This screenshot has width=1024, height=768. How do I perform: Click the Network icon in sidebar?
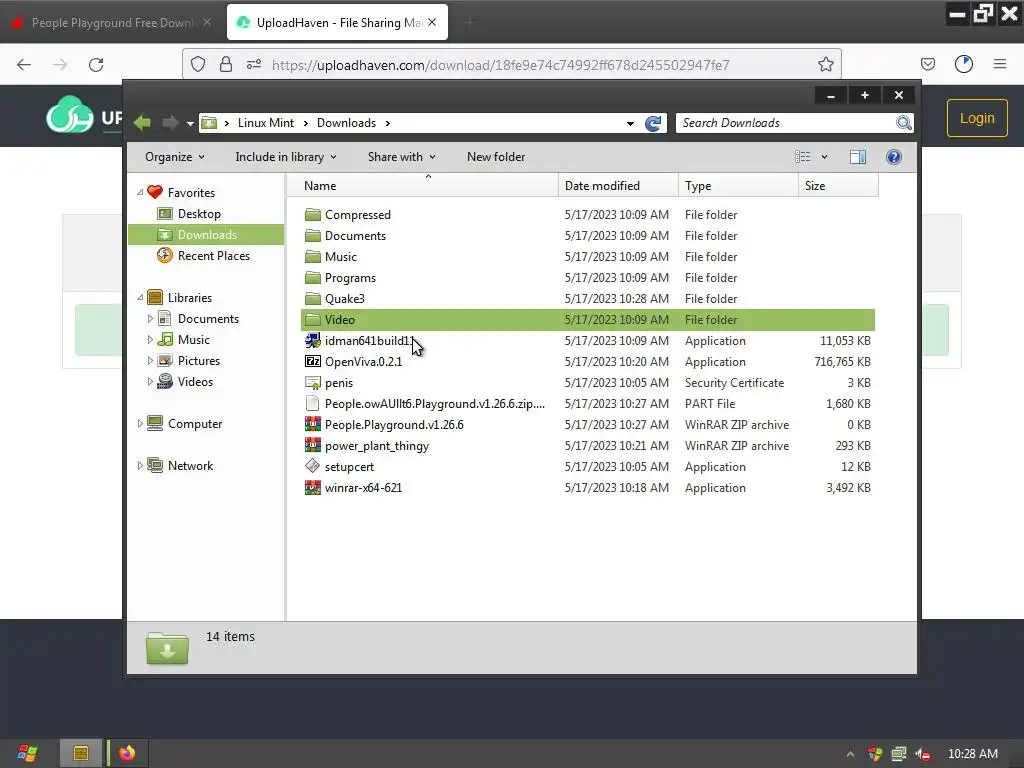[155, 466]
